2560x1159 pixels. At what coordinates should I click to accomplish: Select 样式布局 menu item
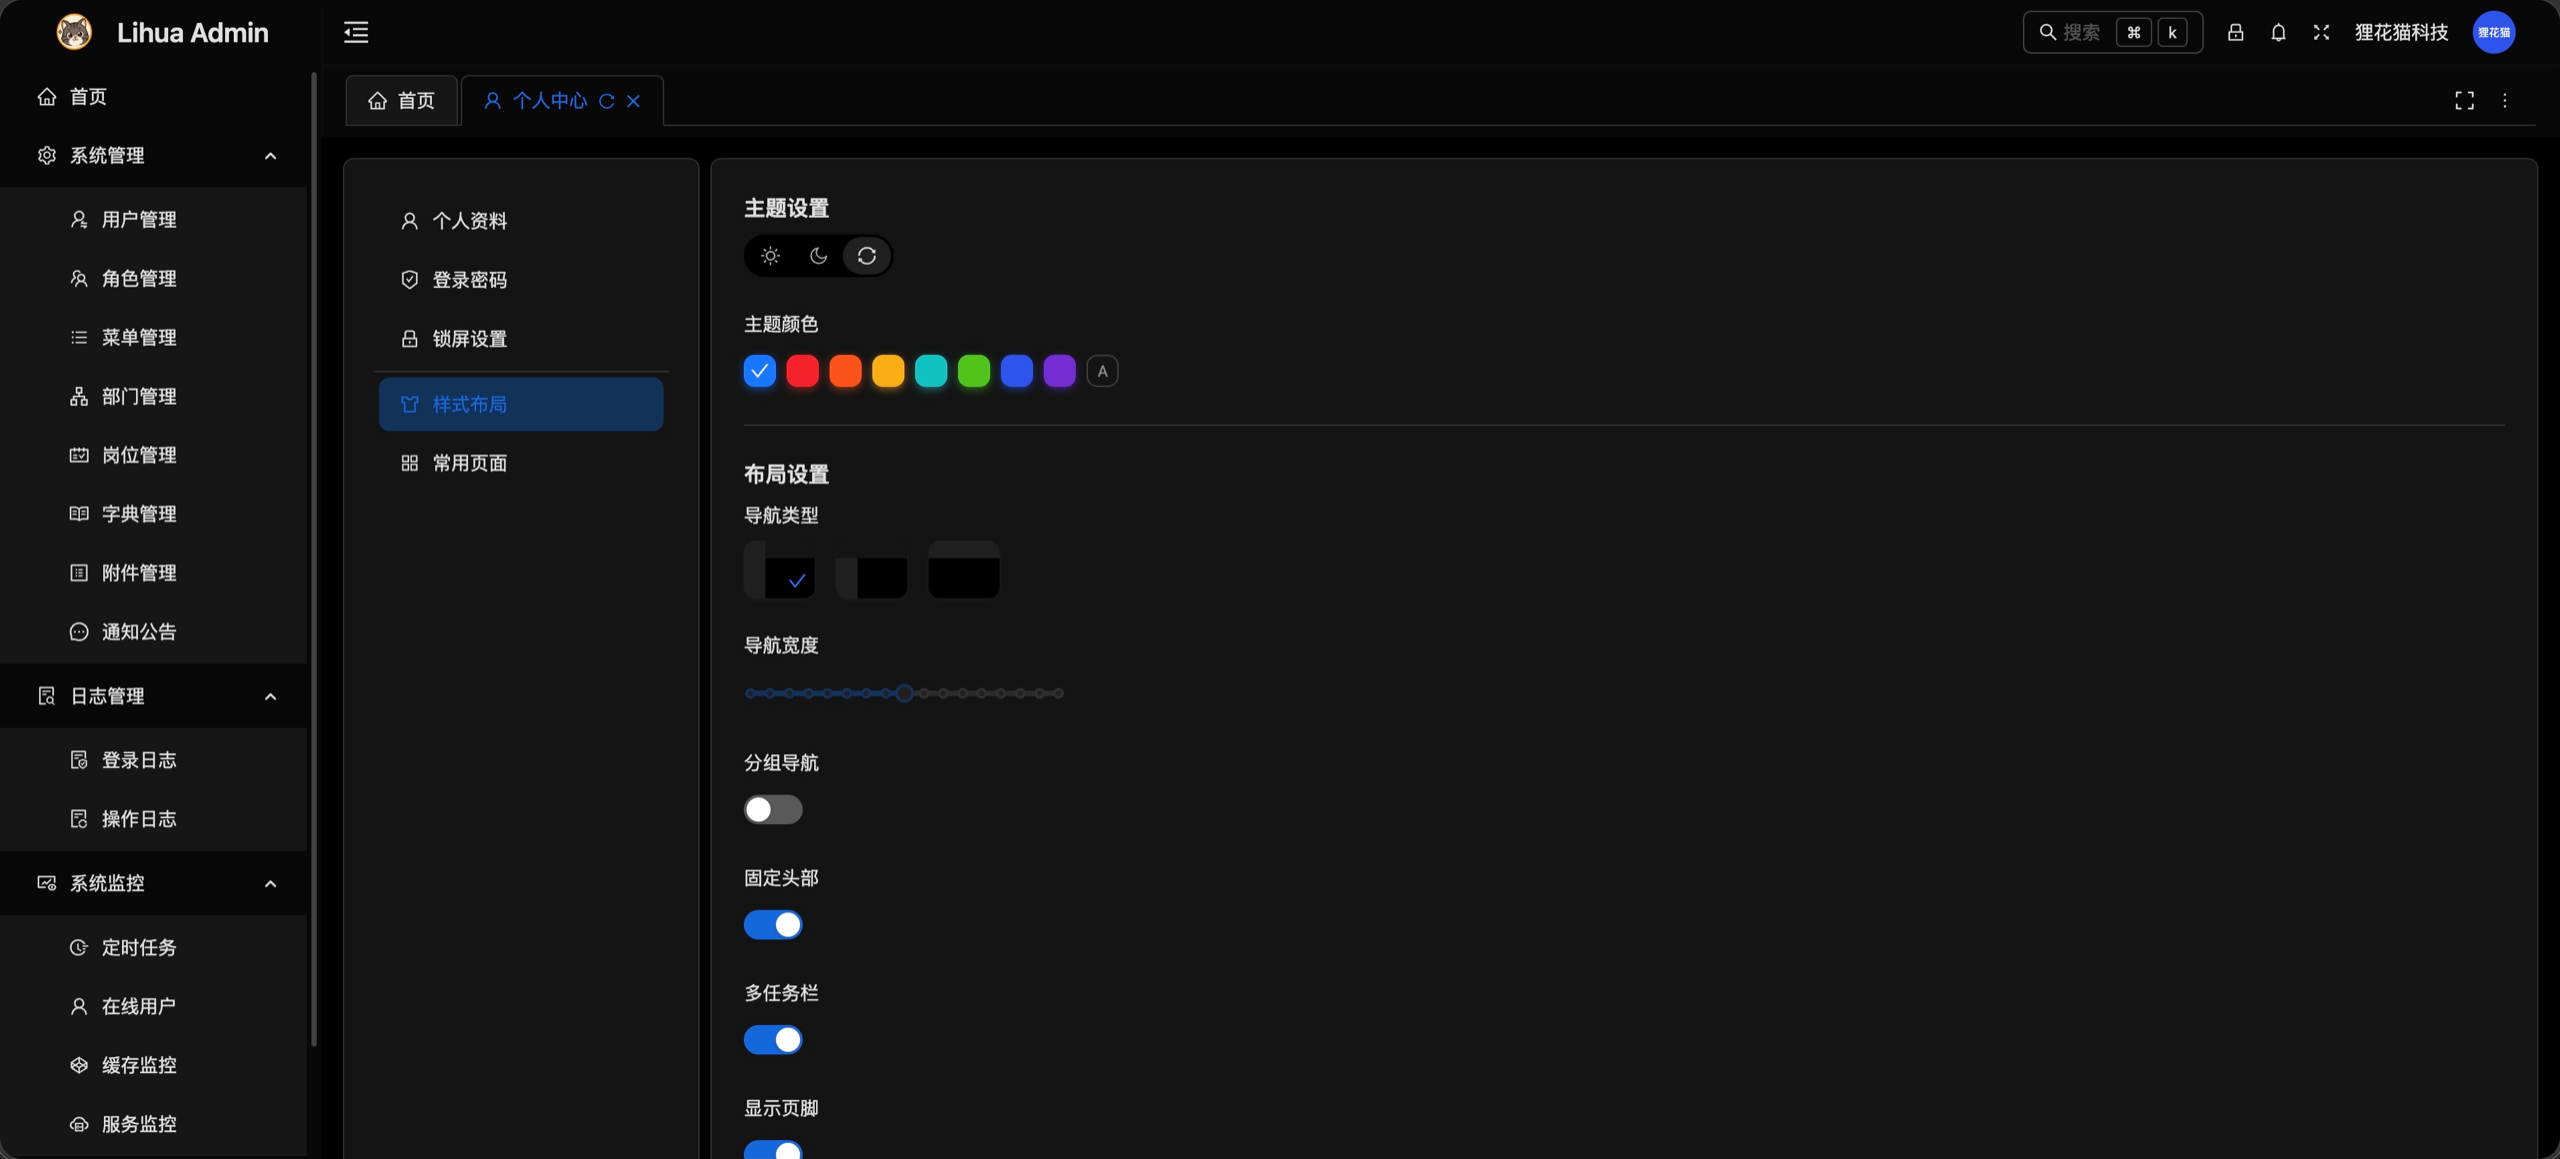(521, 404)
